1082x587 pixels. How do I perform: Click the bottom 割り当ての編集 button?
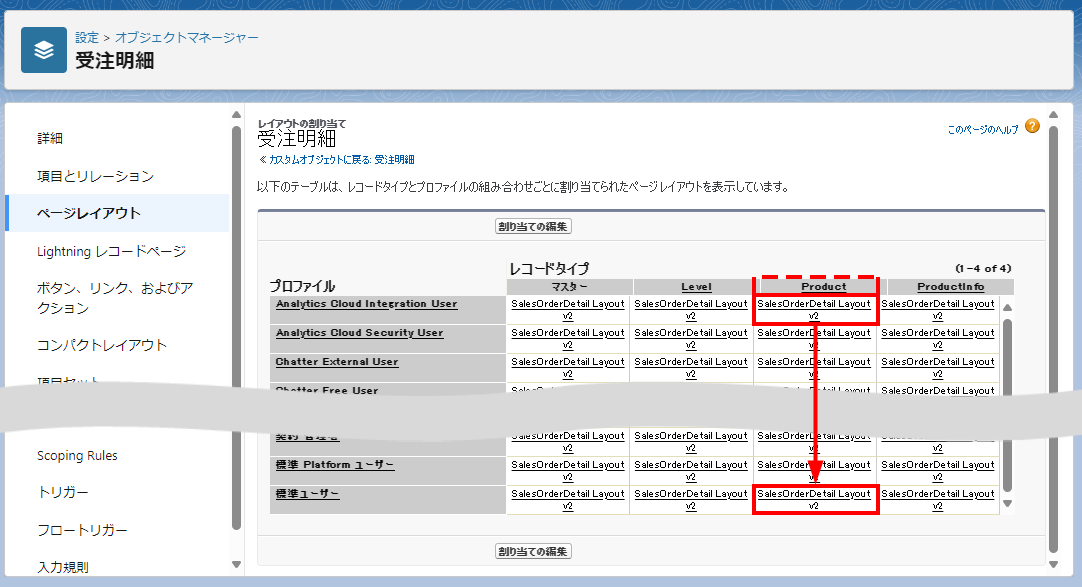[x=533, y=551]
